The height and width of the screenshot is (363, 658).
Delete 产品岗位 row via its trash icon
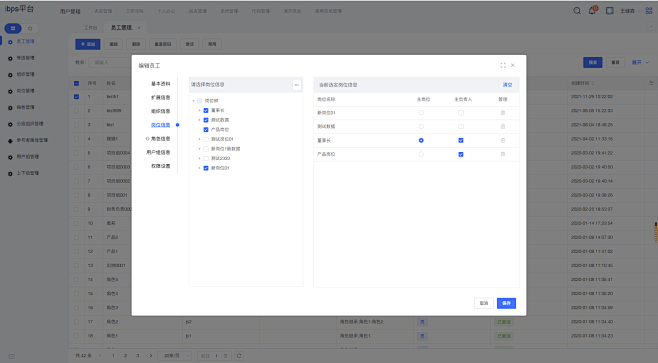click(503, 154)
